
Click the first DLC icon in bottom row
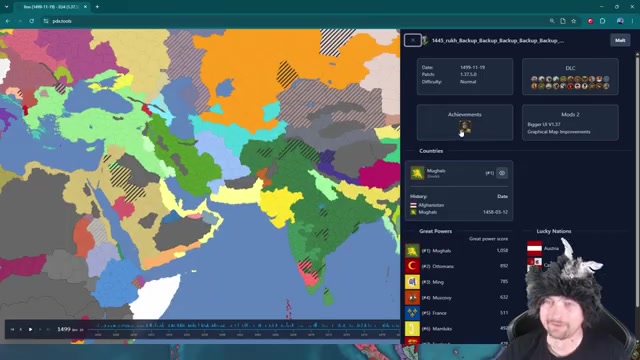pos(534,86)
